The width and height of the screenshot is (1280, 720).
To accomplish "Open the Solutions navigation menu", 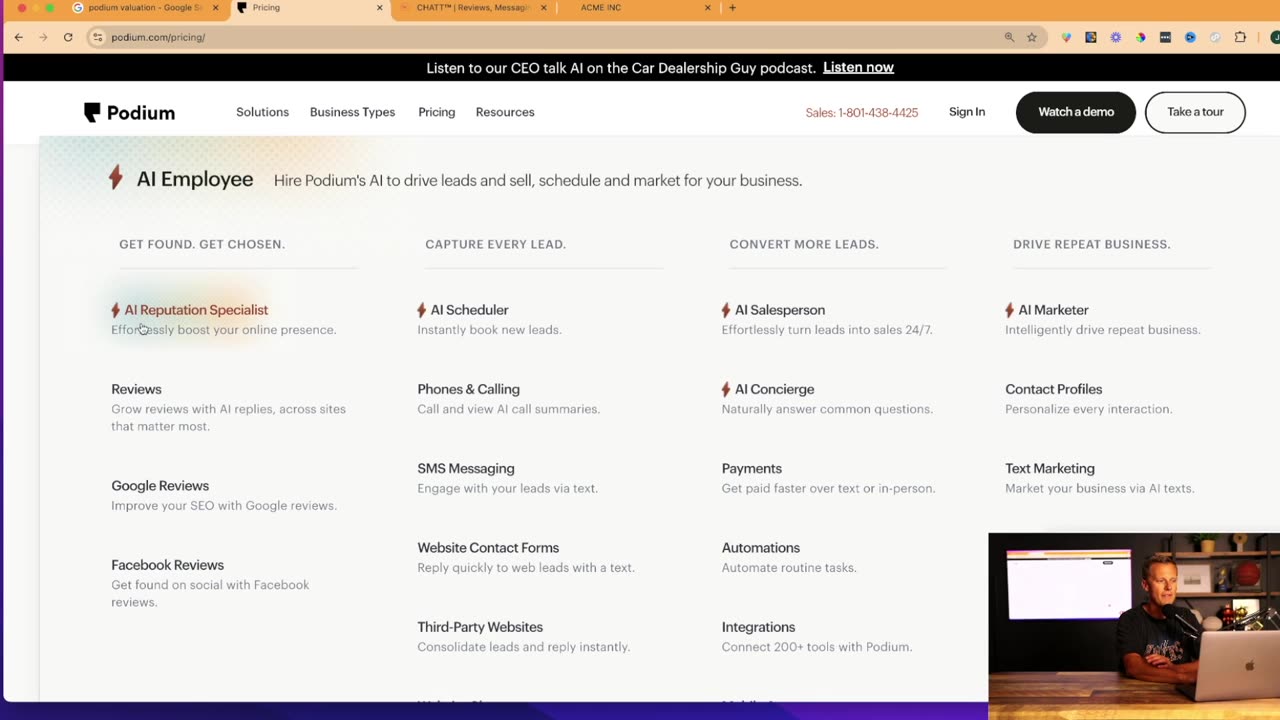I will pos(262,112).
